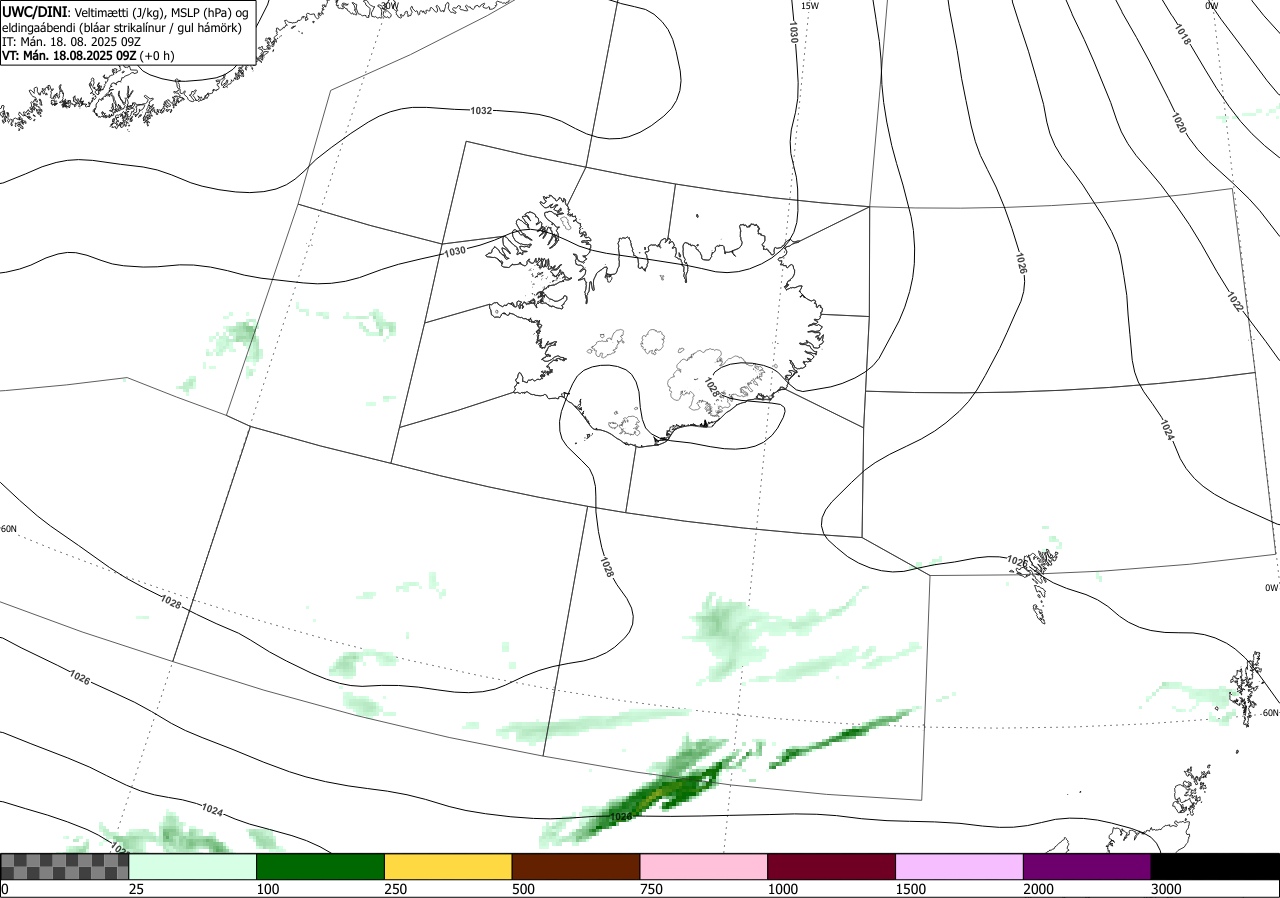Select the purple 2000–3000 legend swatch
Viewport: 1280px width, 898px height.
[x=1087, y=866]
